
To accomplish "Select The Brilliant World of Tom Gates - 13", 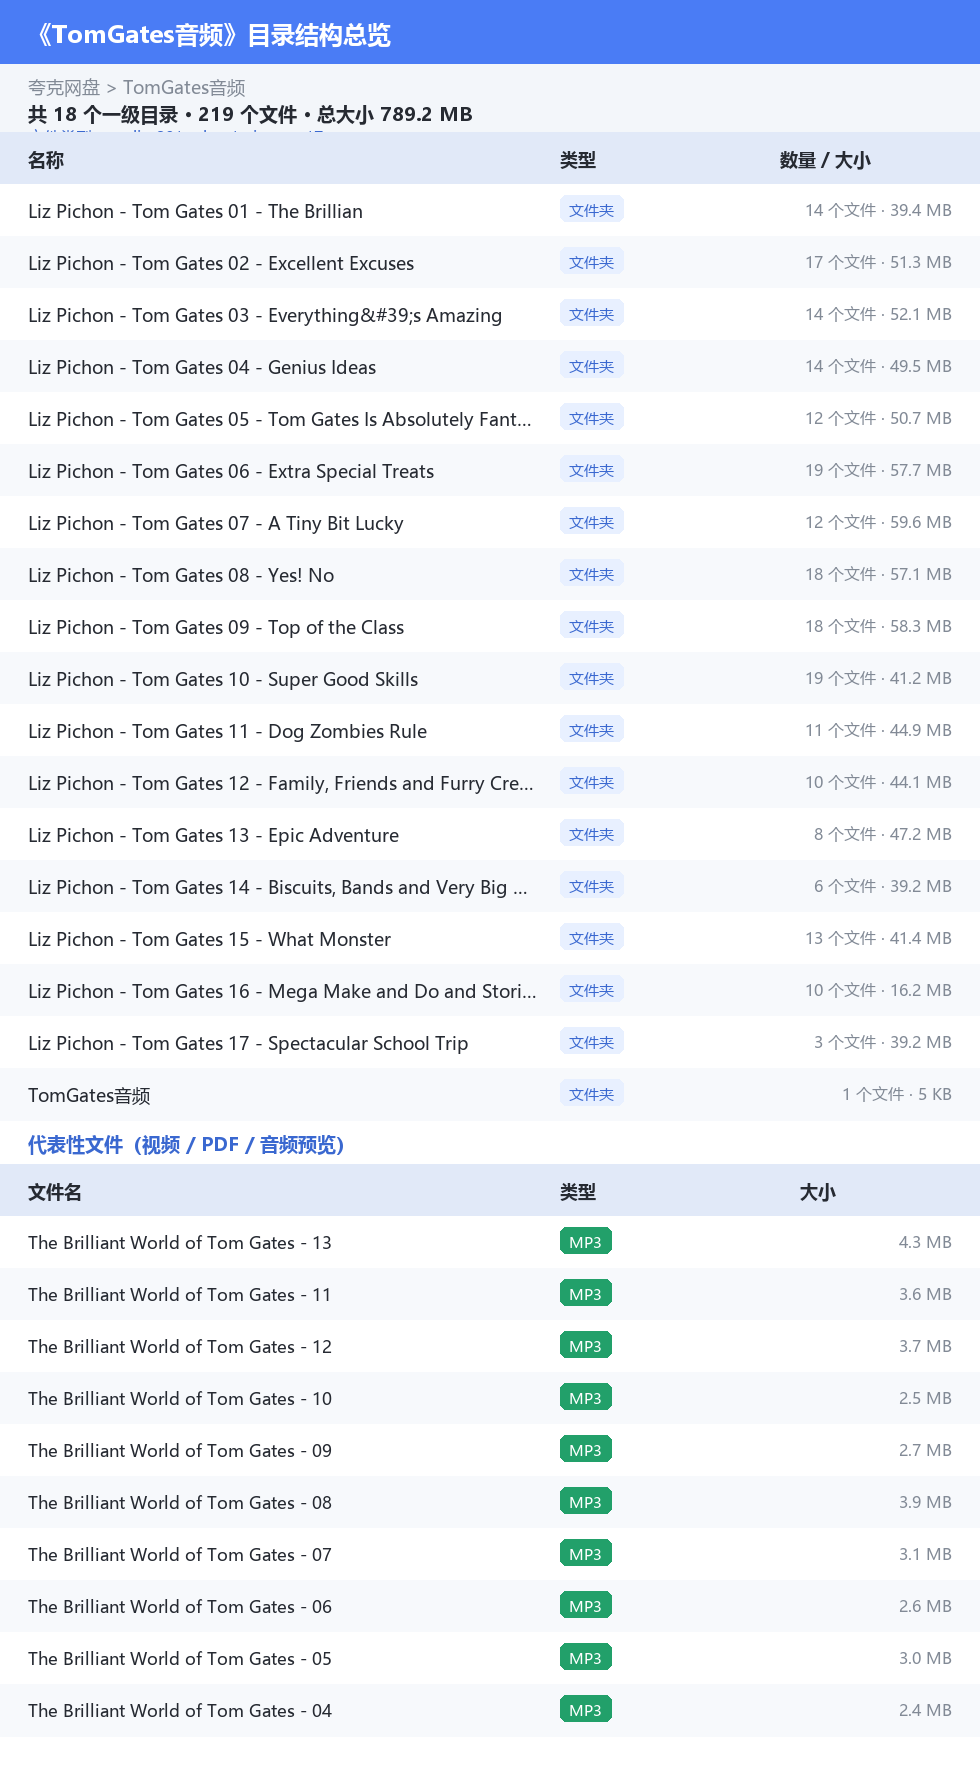I will [x=490, y=1243].
